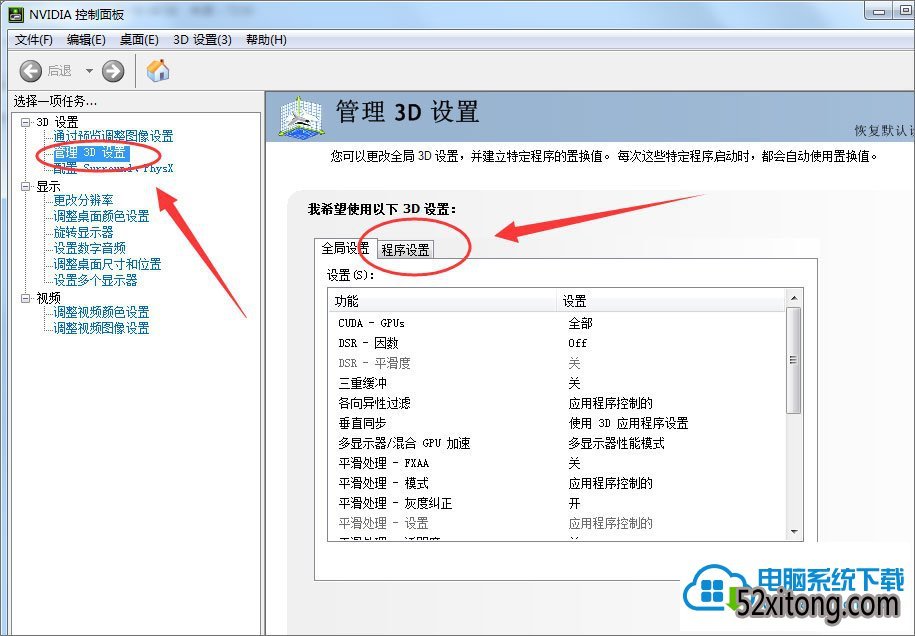Open 设置多个显示器 task

click(96, 281)
